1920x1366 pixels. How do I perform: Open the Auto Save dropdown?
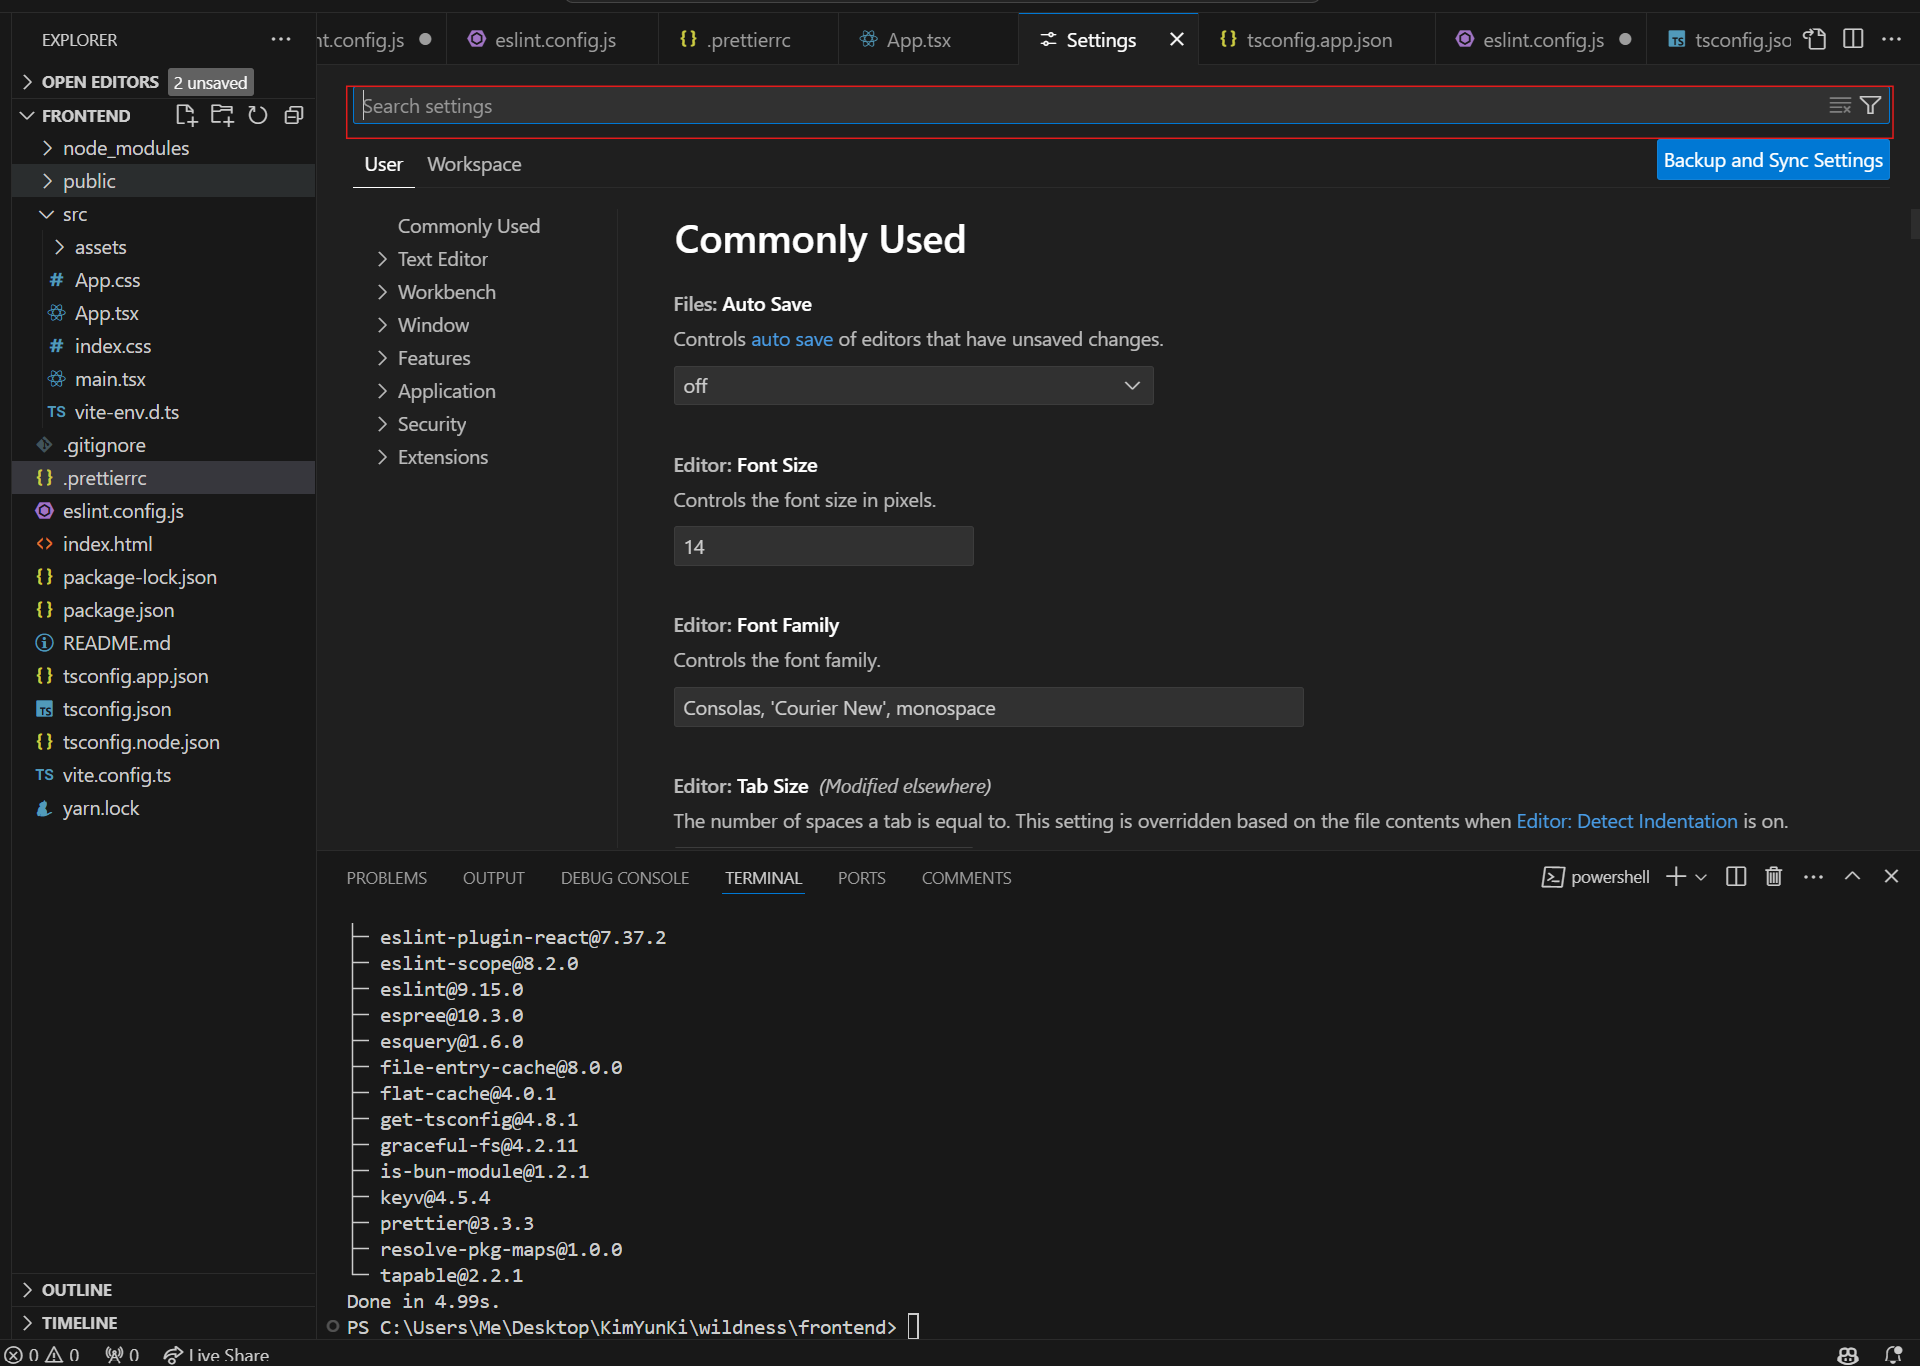913,386
